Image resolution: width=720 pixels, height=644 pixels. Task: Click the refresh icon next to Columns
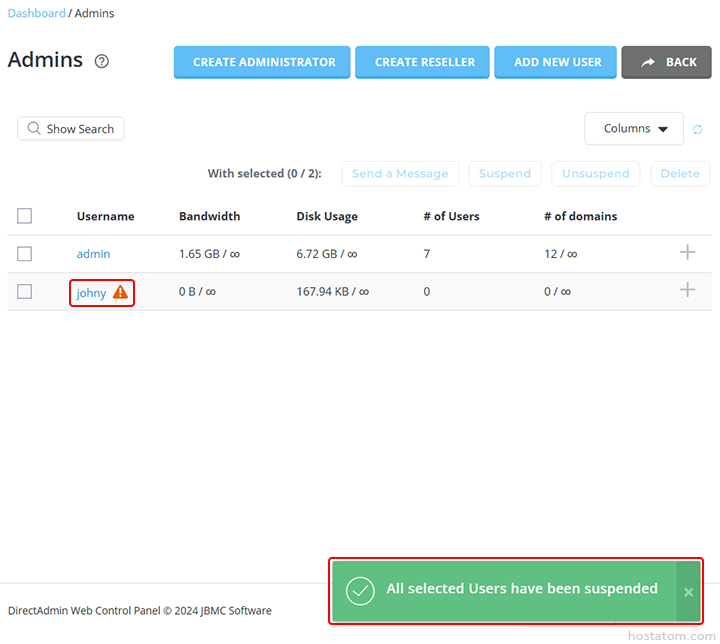[x=698, y=129]
